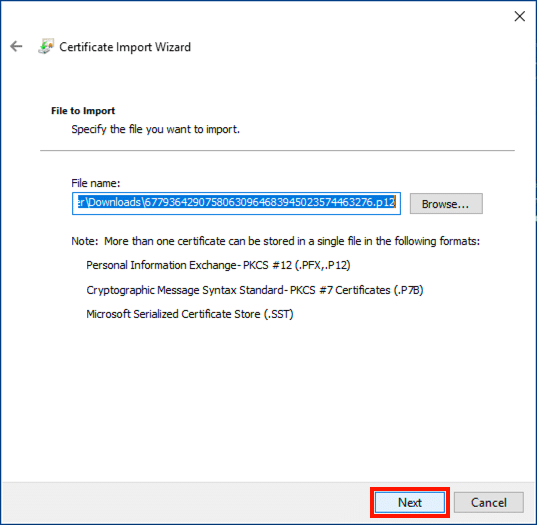
Task: Place cursor at the .p12 extension in path
Action: [x=384, y=202]
